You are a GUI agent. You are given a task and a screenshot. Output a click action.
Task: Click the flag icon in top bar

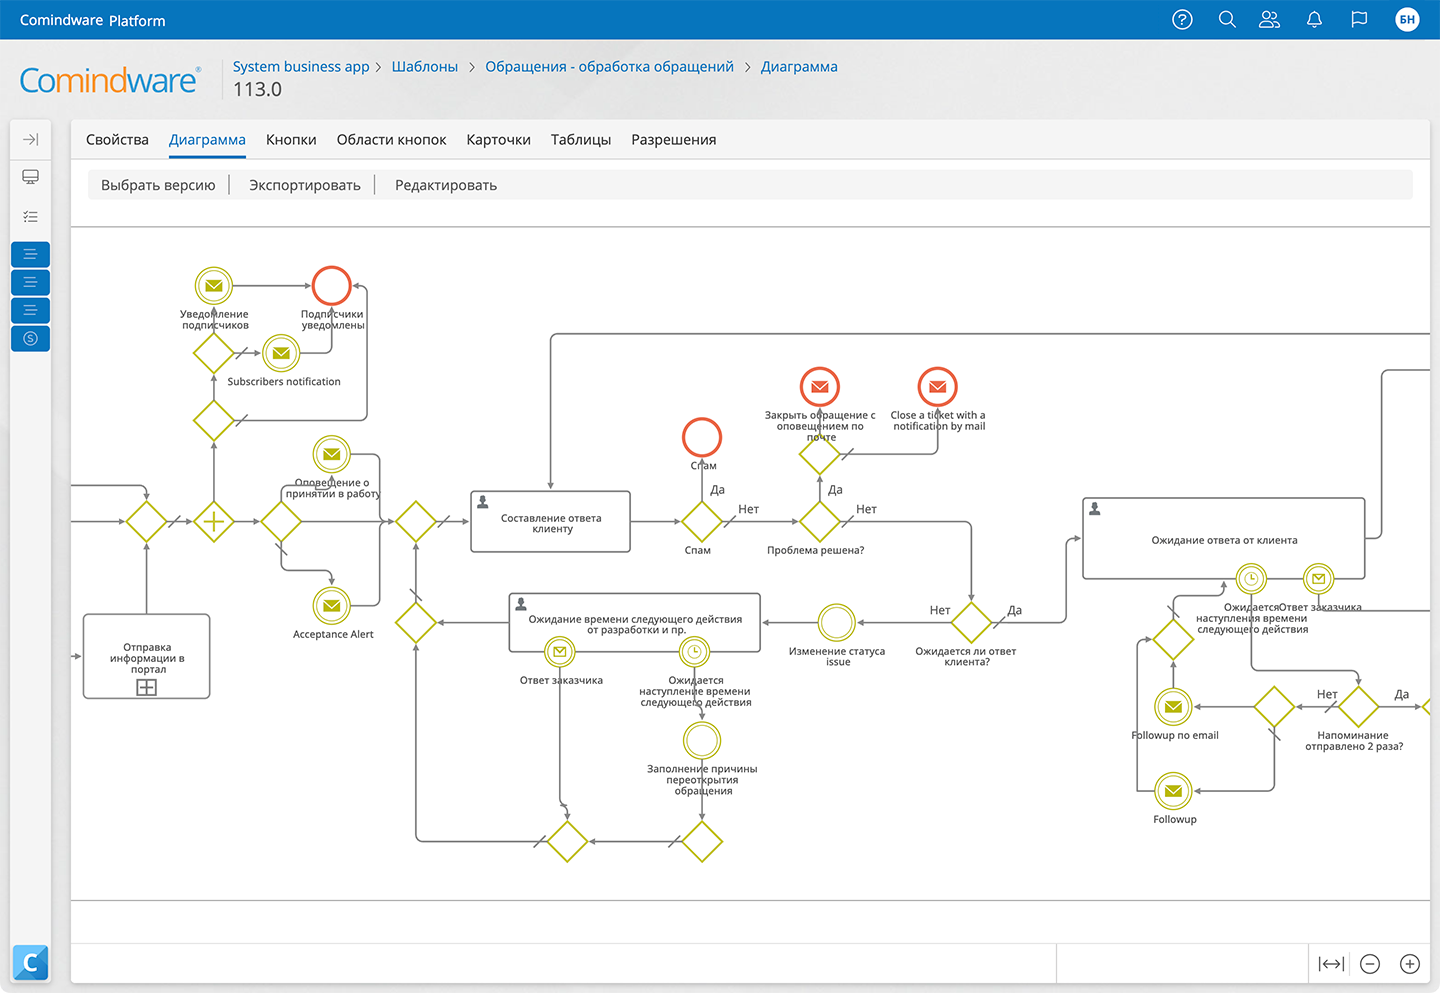pyautogui.click(x=1359, y=20)
